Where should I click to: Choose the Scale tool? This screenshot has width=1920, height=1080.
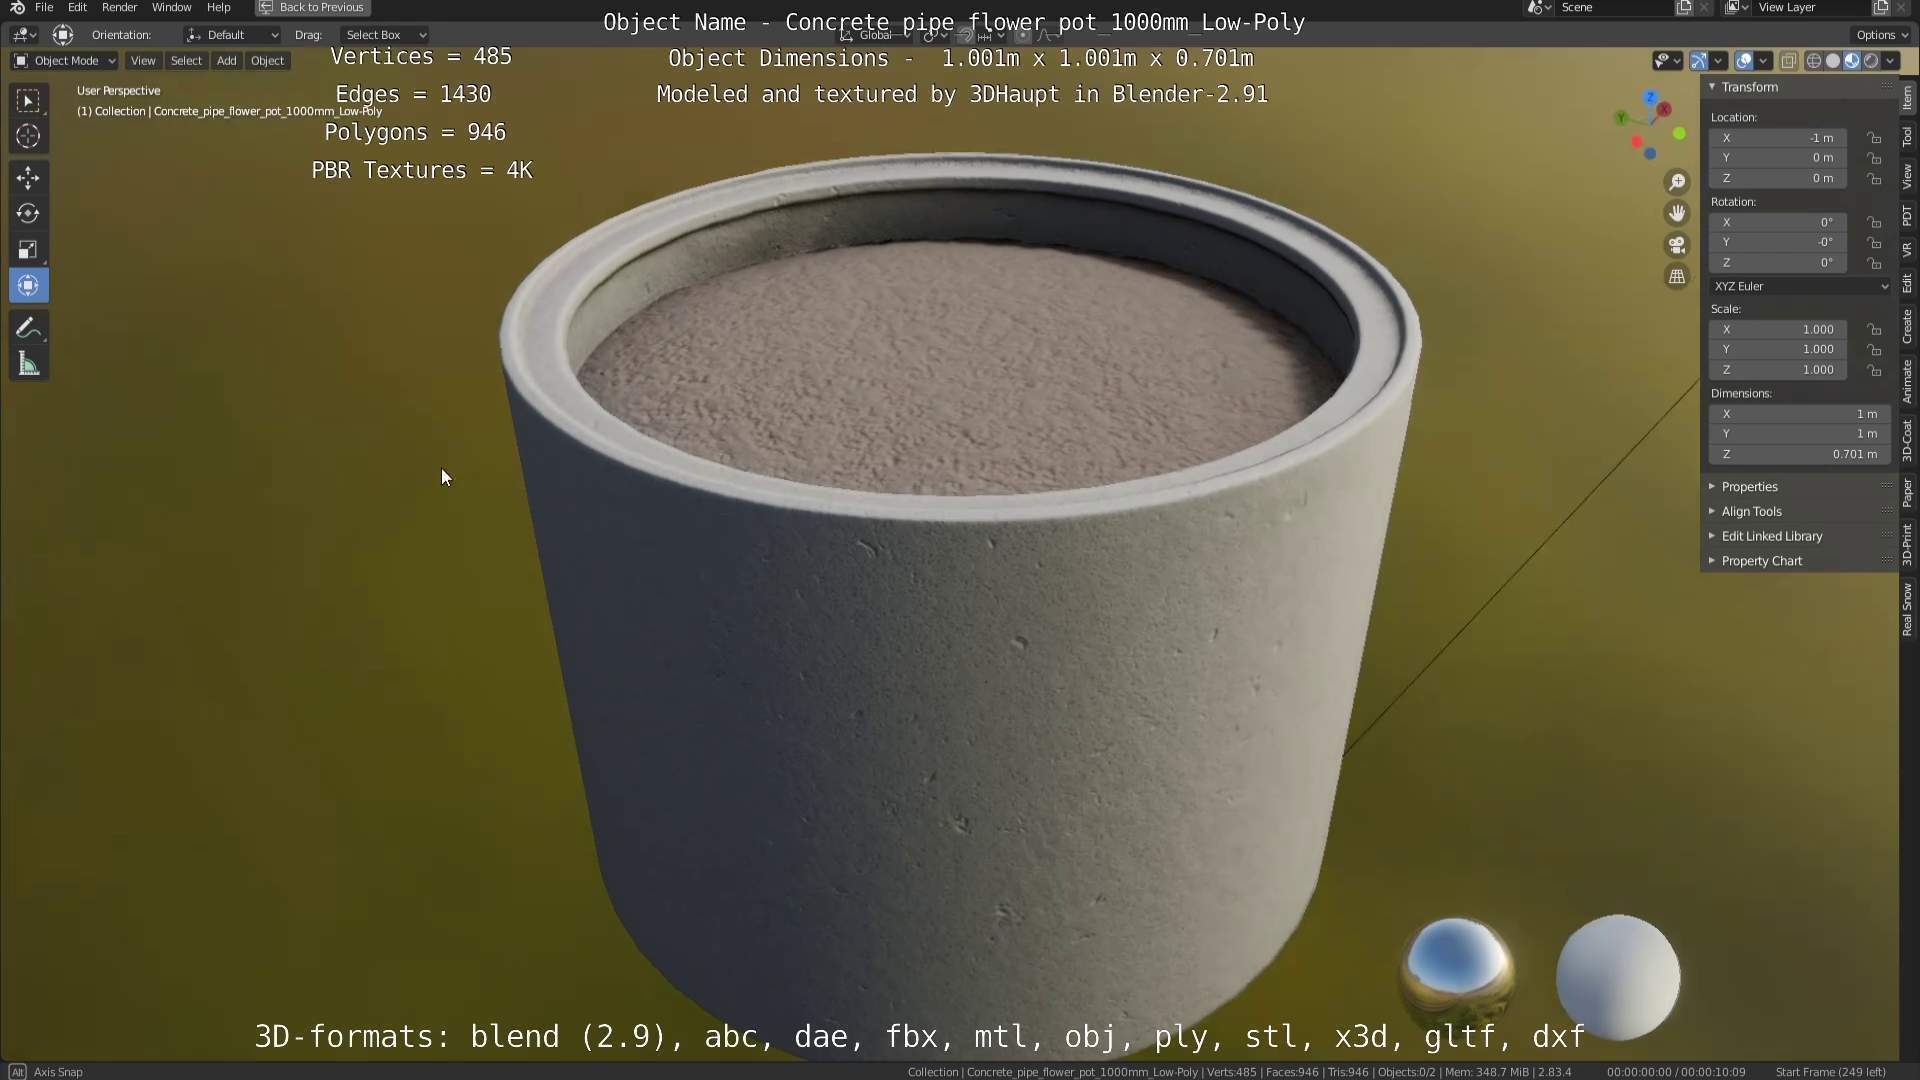[x=28, y=250]
